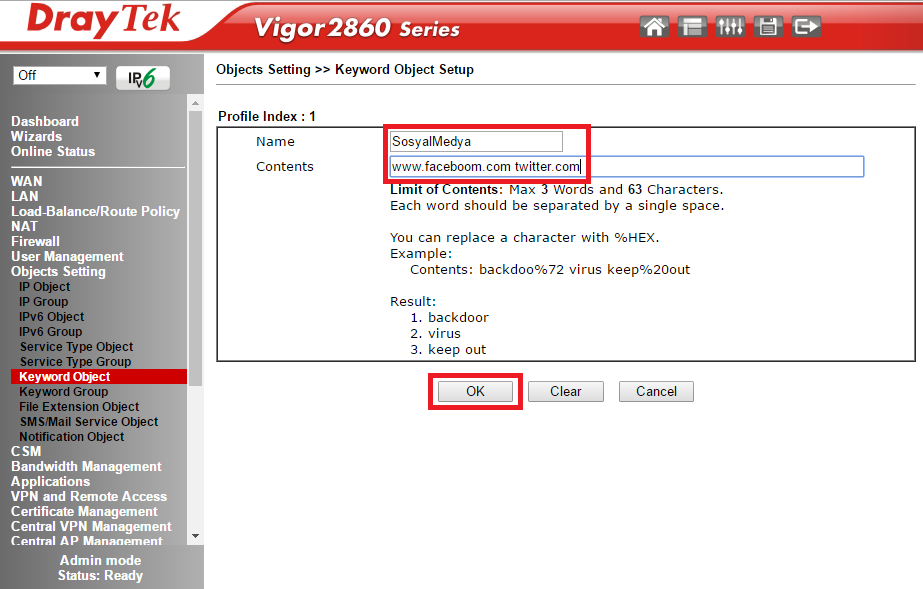Click the sliders settings icon in header

(x=730, y=27)
